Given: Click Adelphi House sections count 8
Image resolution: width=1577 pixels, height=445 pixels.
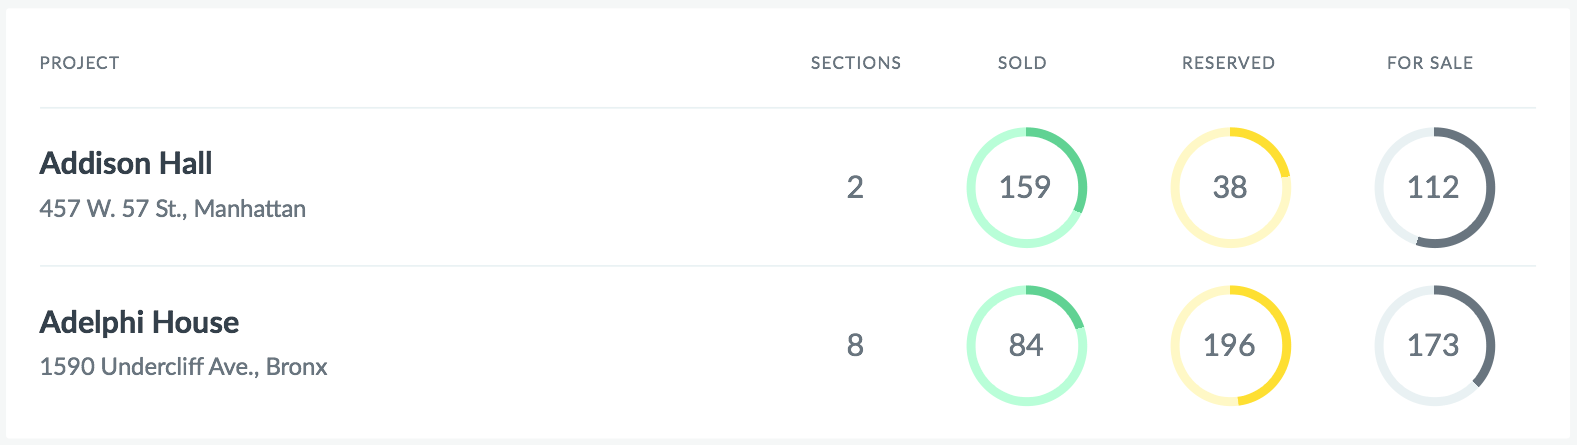Looking at the screenshot, I should tap(855, 345).
